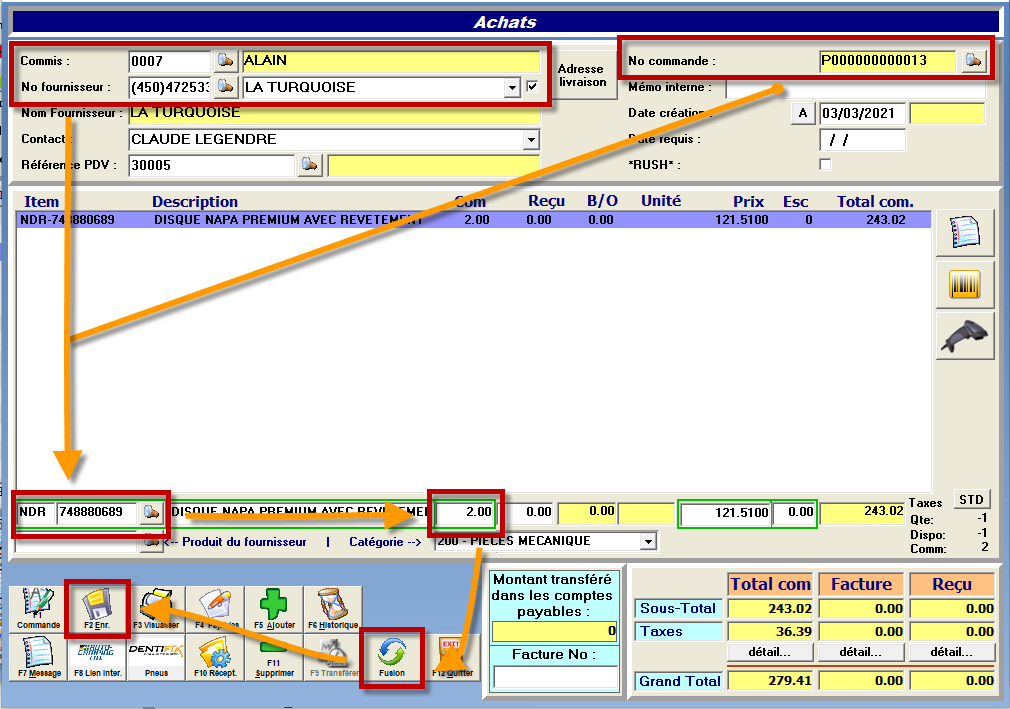1010x709 pixels.
Task: Click the Total com. column header
Action: click(x=875, y=202)
